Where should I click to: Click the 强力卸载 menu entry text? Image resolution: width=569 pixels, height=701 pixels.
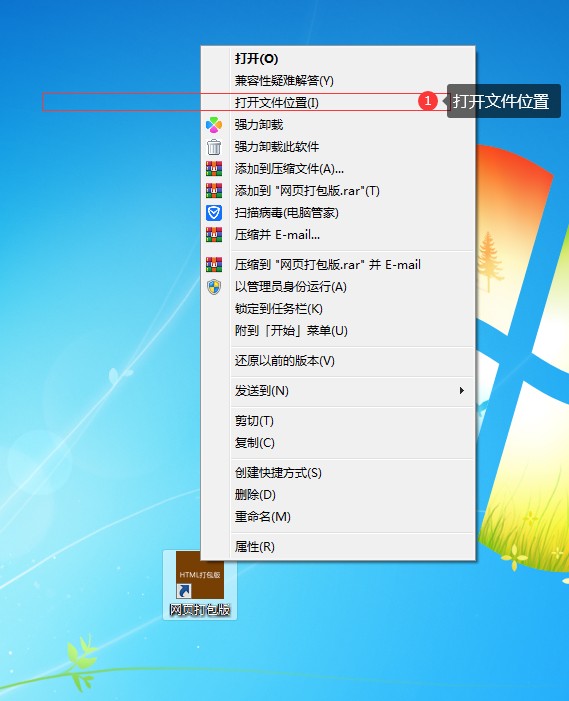click(259, 125)
